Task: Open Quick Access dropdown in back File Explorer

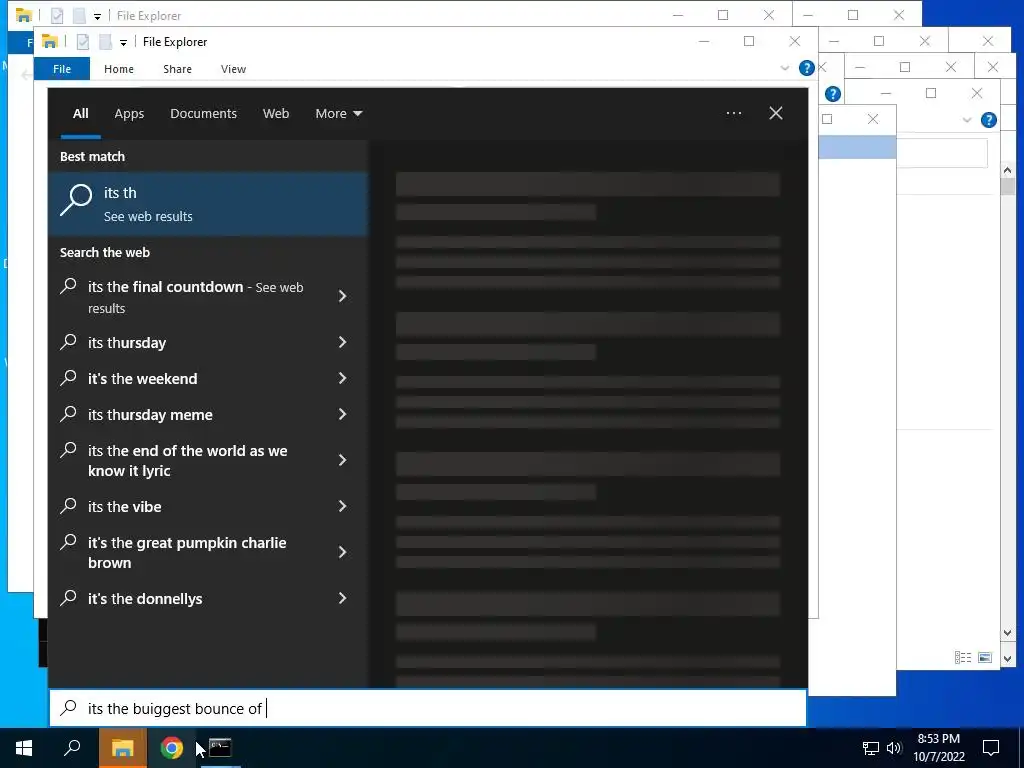Action: tap(97, 16)
